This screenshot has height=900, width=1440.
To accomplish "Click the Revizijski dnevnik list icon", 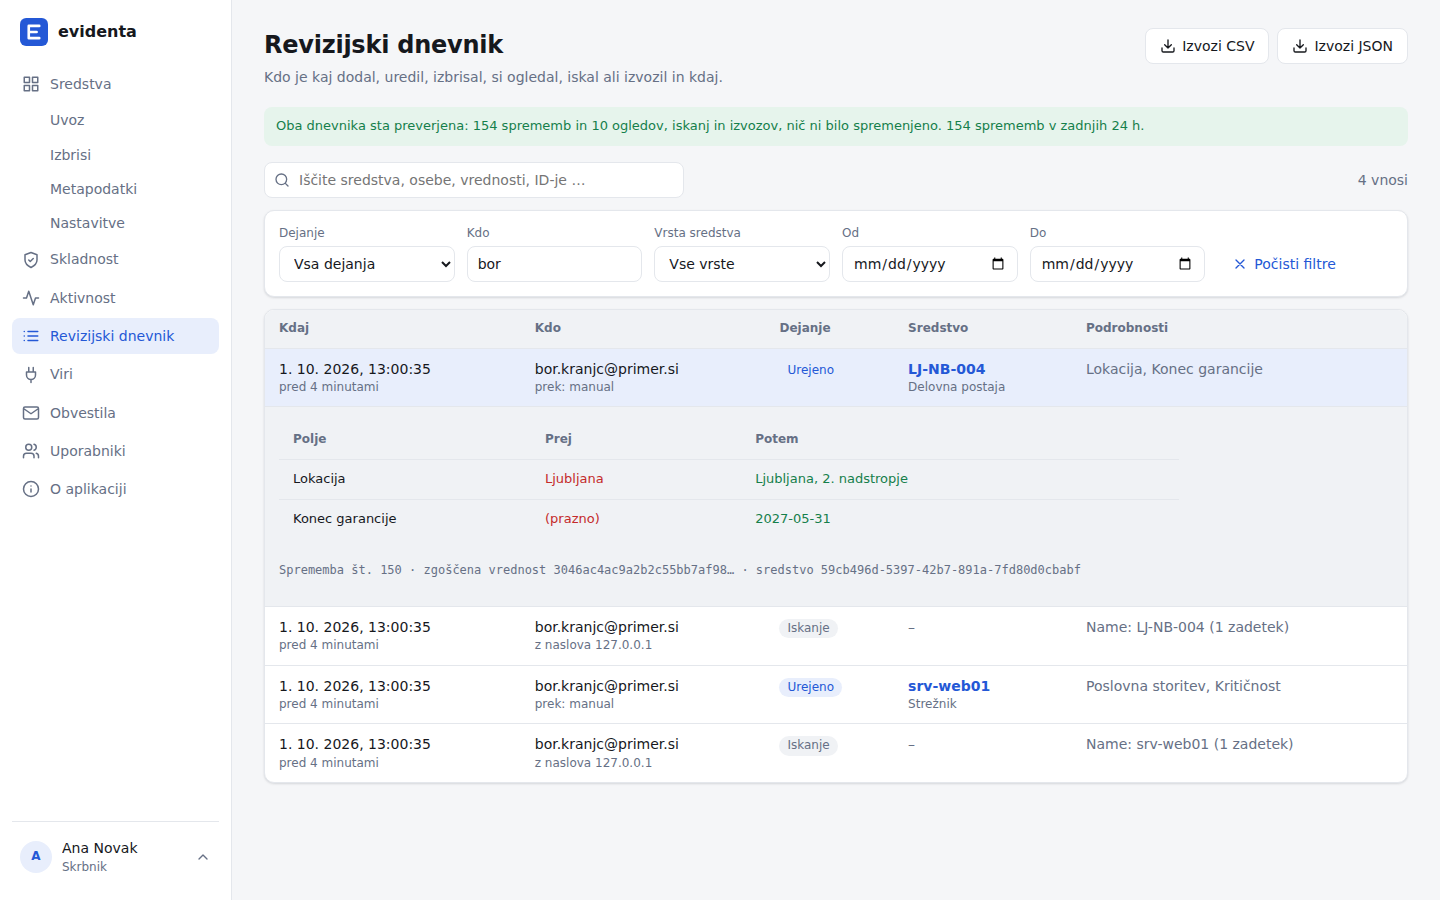I will pos(31,336).
